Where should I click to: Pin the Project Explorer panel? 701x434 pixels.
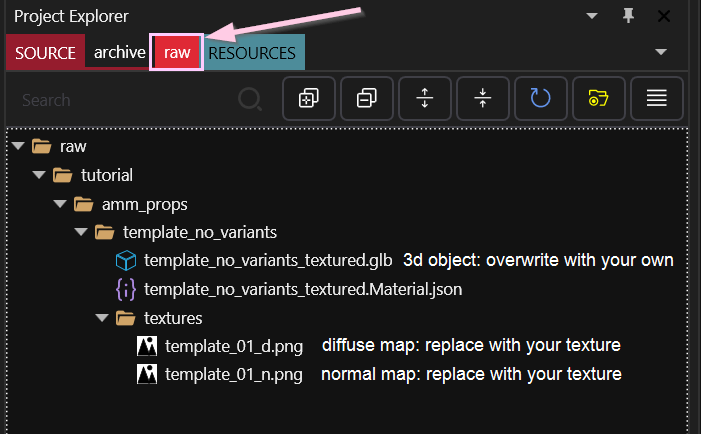[628, 16]
